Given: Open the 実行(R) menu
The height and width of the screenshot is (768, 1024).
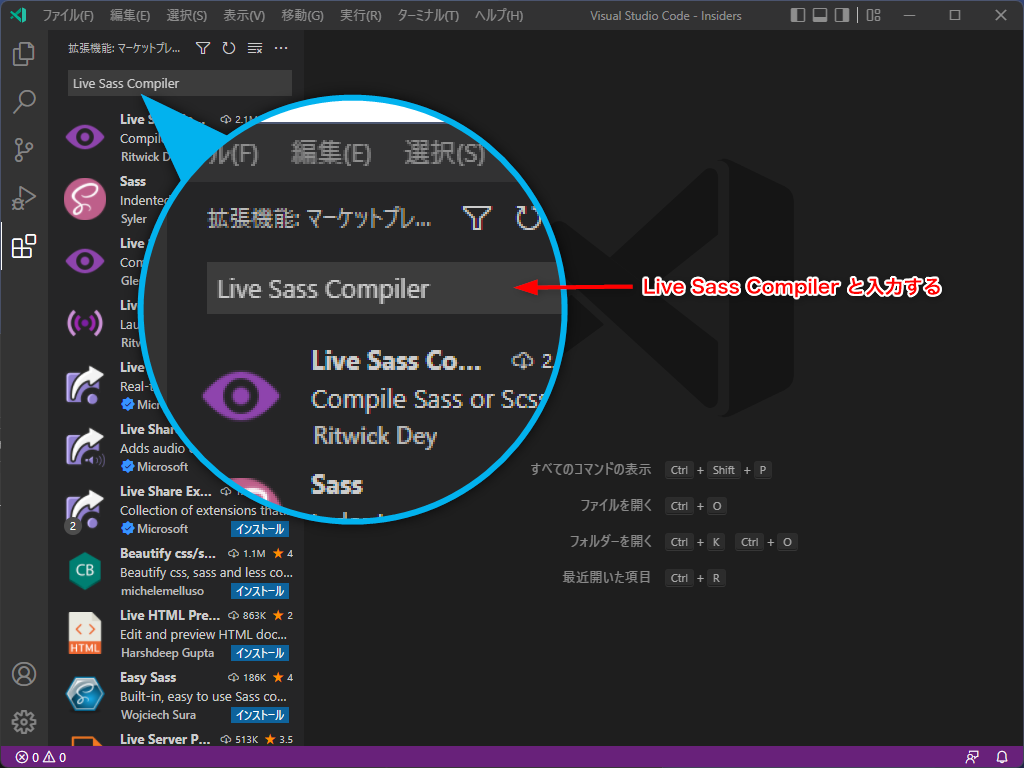Looking at the screenshot, I should [360, 15].
